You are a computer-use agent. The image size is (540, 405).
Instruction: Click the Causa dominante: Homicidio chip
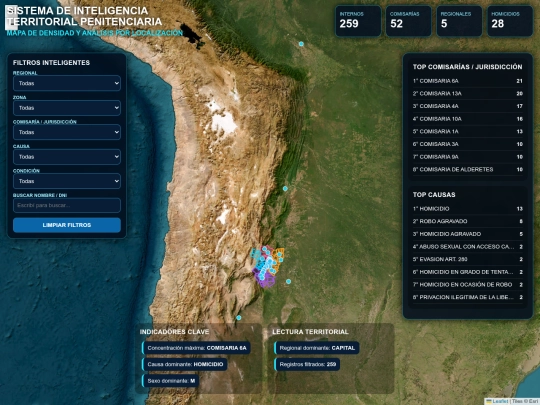pos(185,364)
